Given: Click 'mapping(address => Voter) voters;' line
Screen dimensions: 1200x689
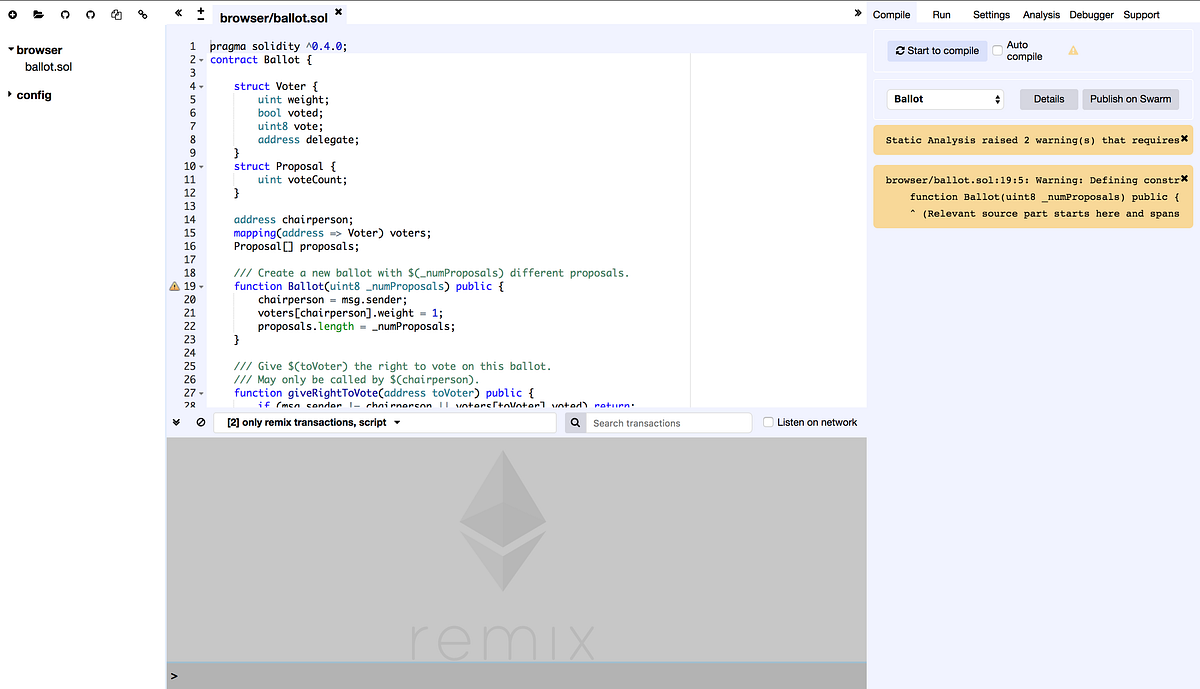Looking at the screenshot, I should click(x=332, y=233).
